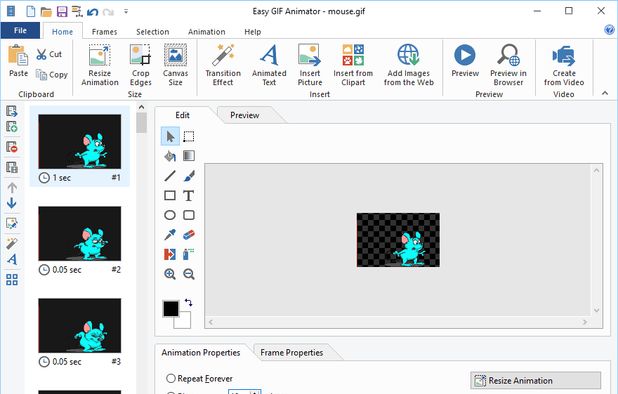Select frame #3 thumbnail
618x394 pixels.
[x=80, y=325]
